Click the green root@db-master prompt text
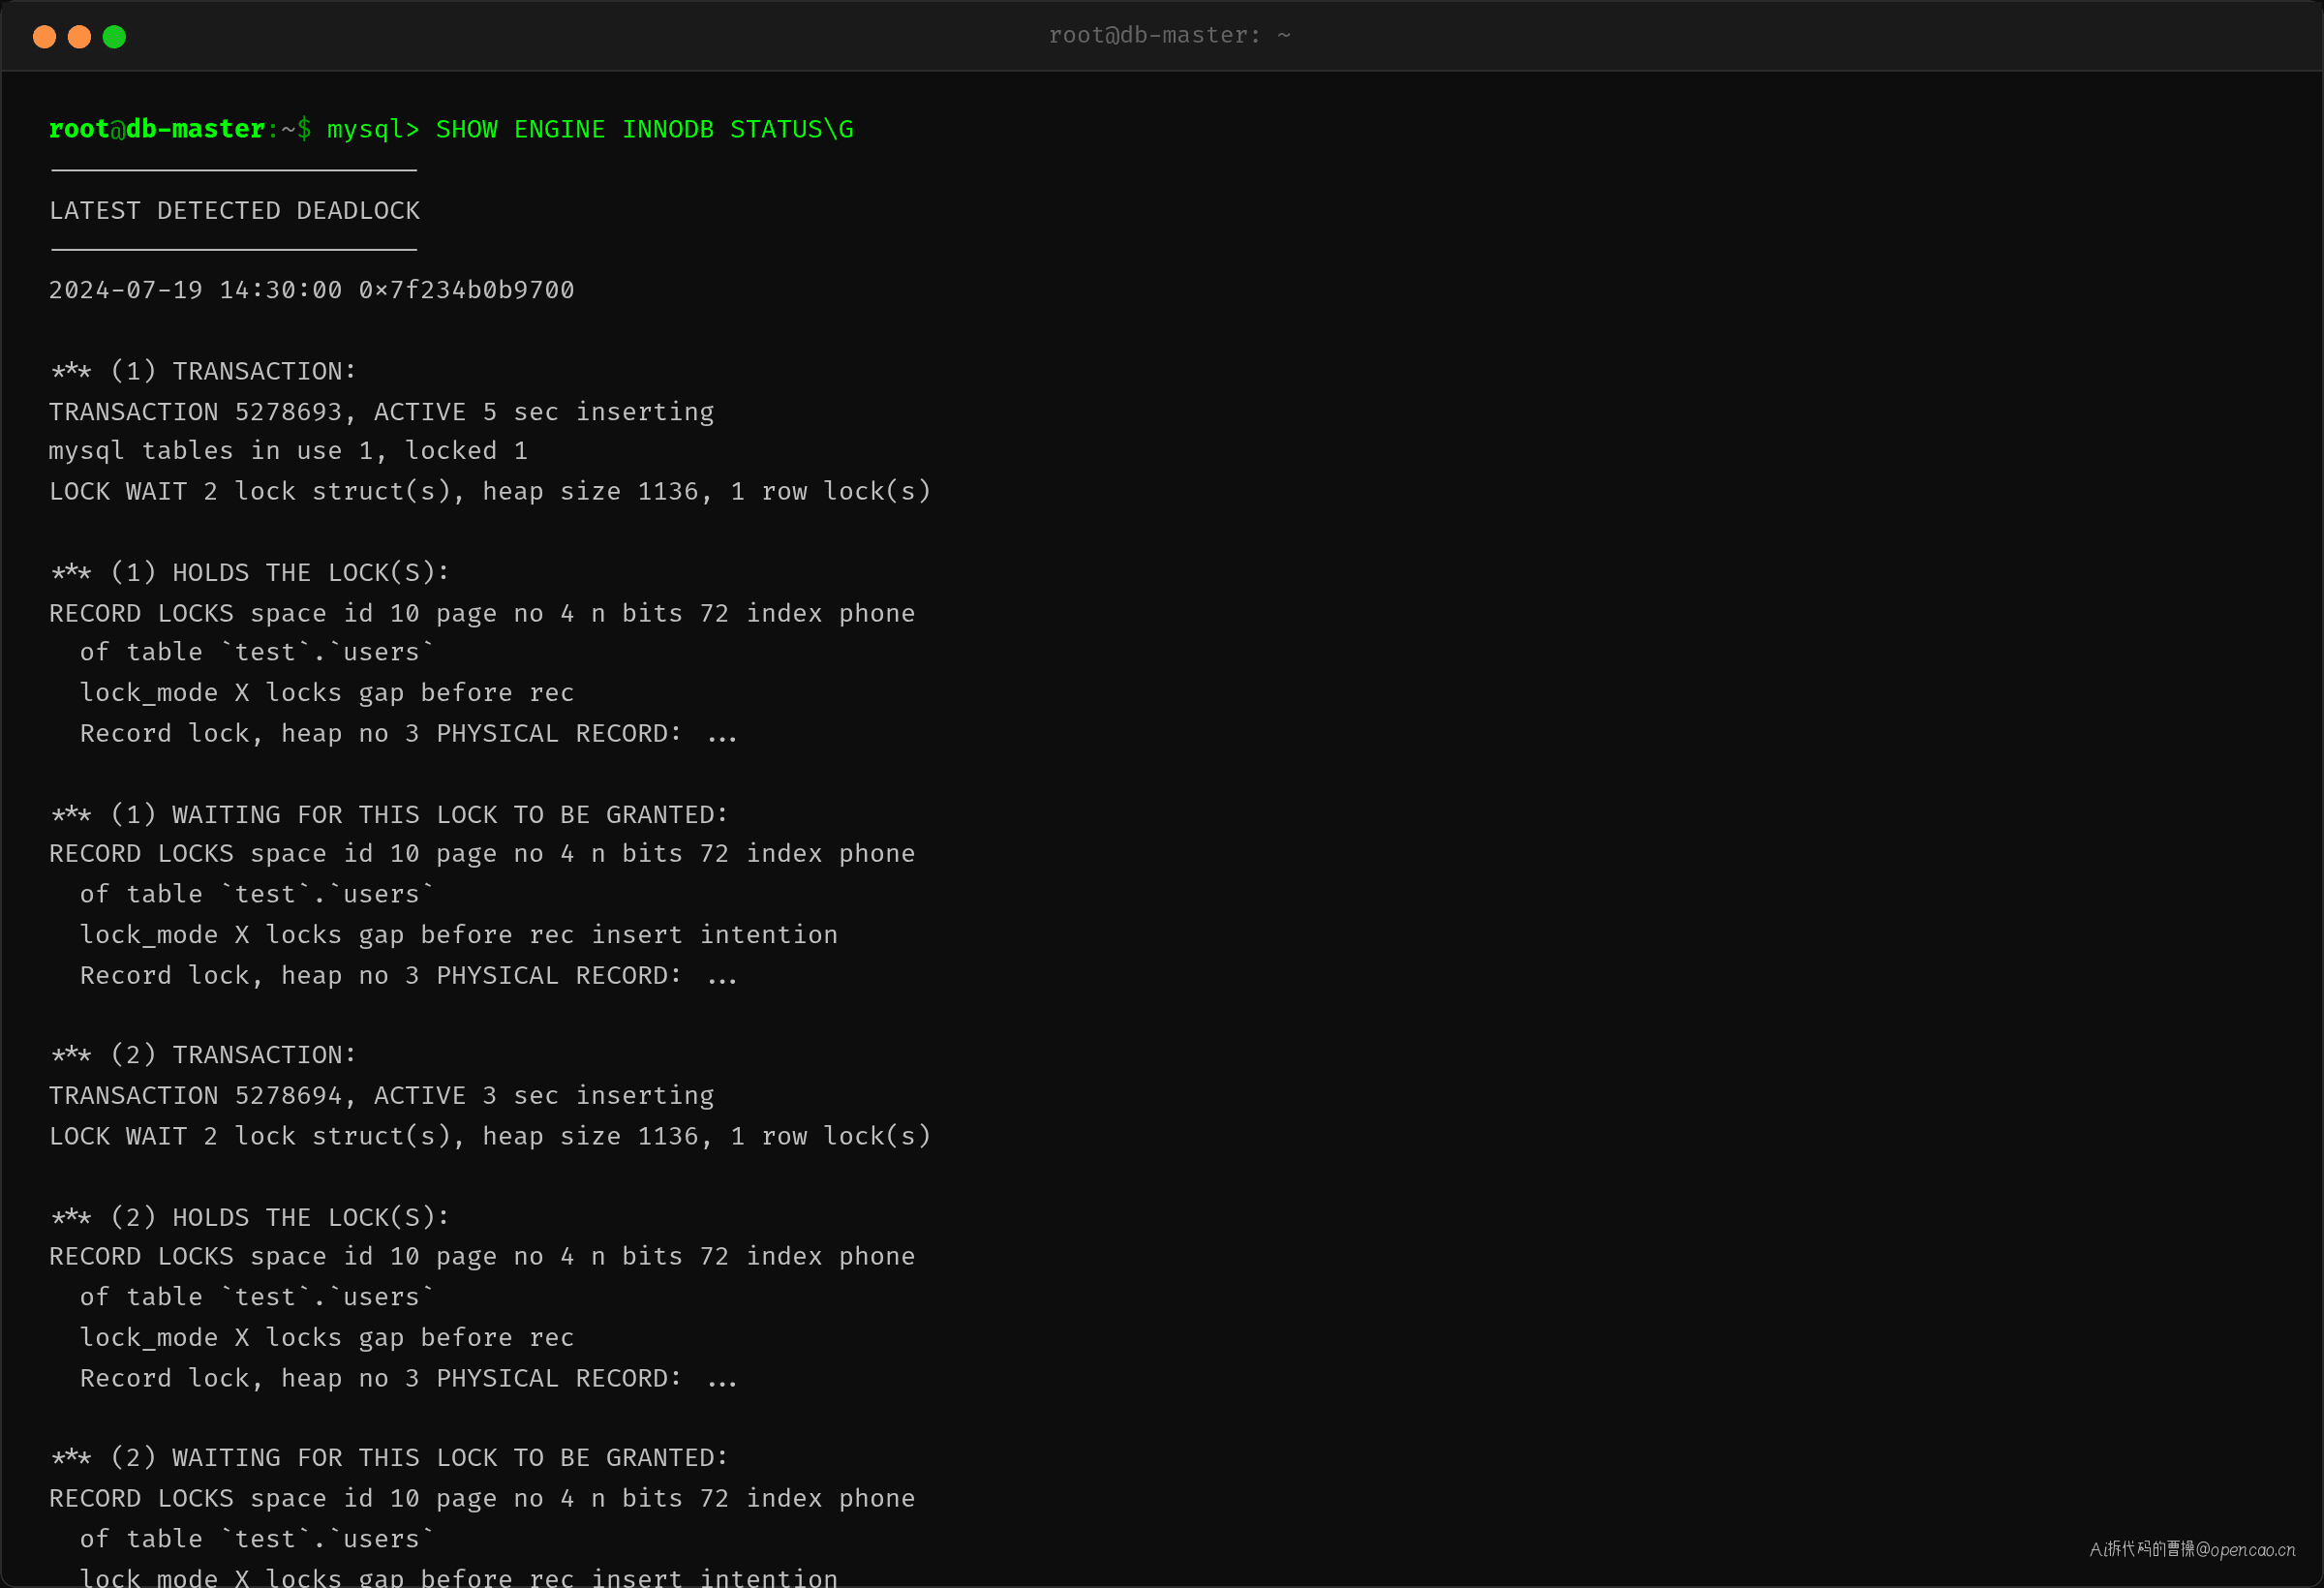The height and width of the screenshot is (1588, 2324). click(157, 129)
